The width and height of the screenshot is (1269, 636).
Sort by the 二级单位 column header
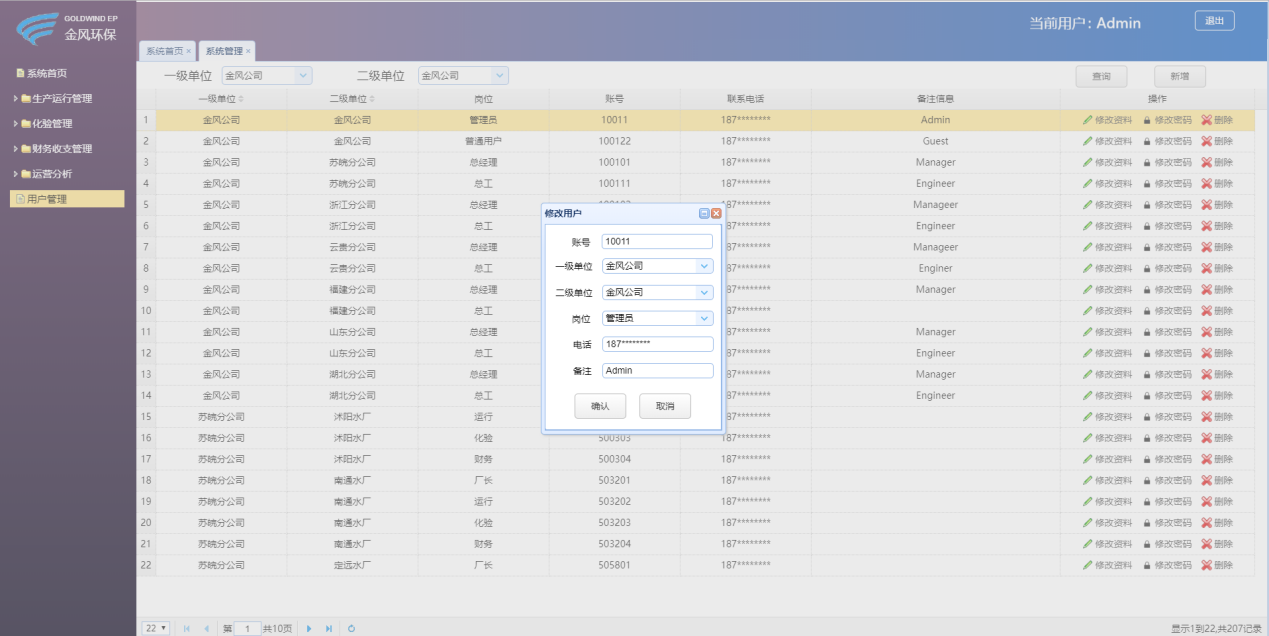coord(352,99)
